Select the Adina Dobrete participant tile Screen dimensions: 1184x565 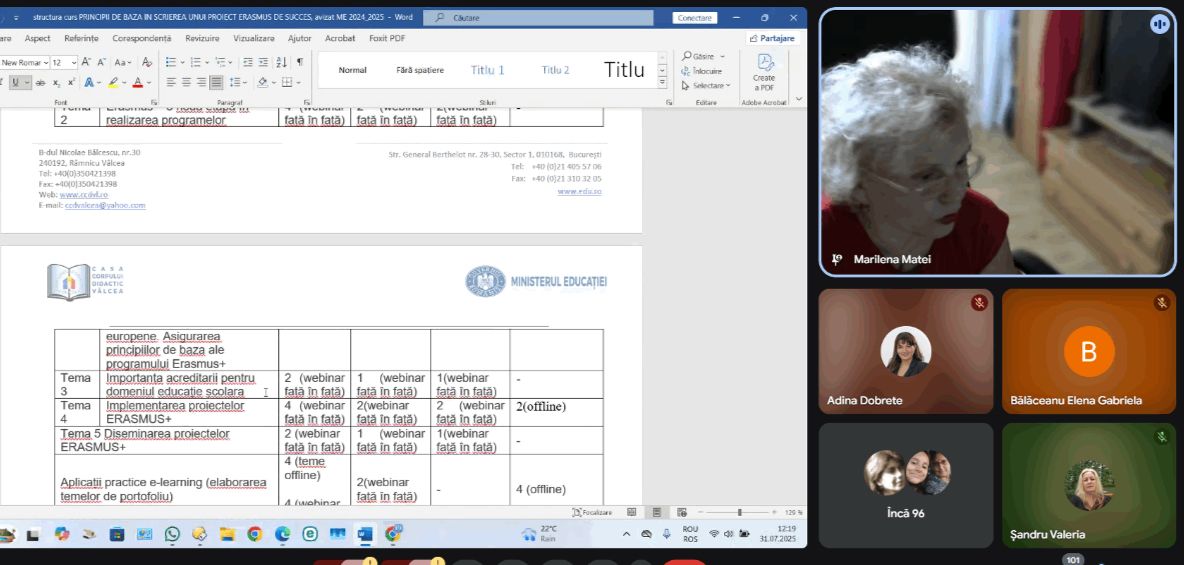906,350
